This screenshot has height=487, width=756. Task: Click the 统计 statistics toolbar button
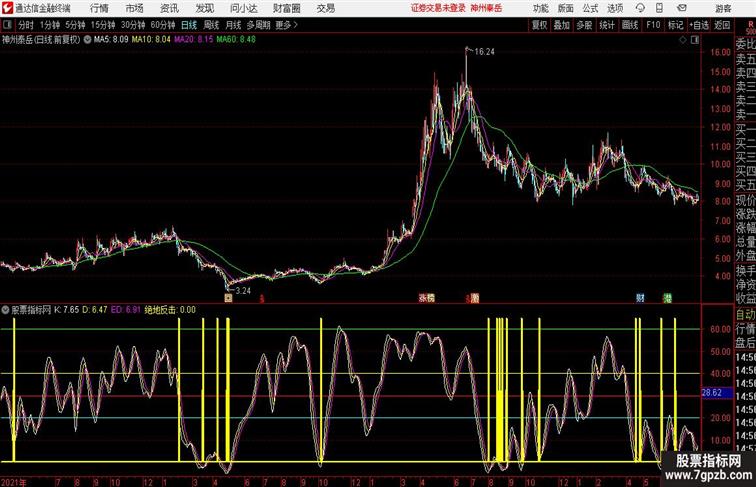point(607,25)
